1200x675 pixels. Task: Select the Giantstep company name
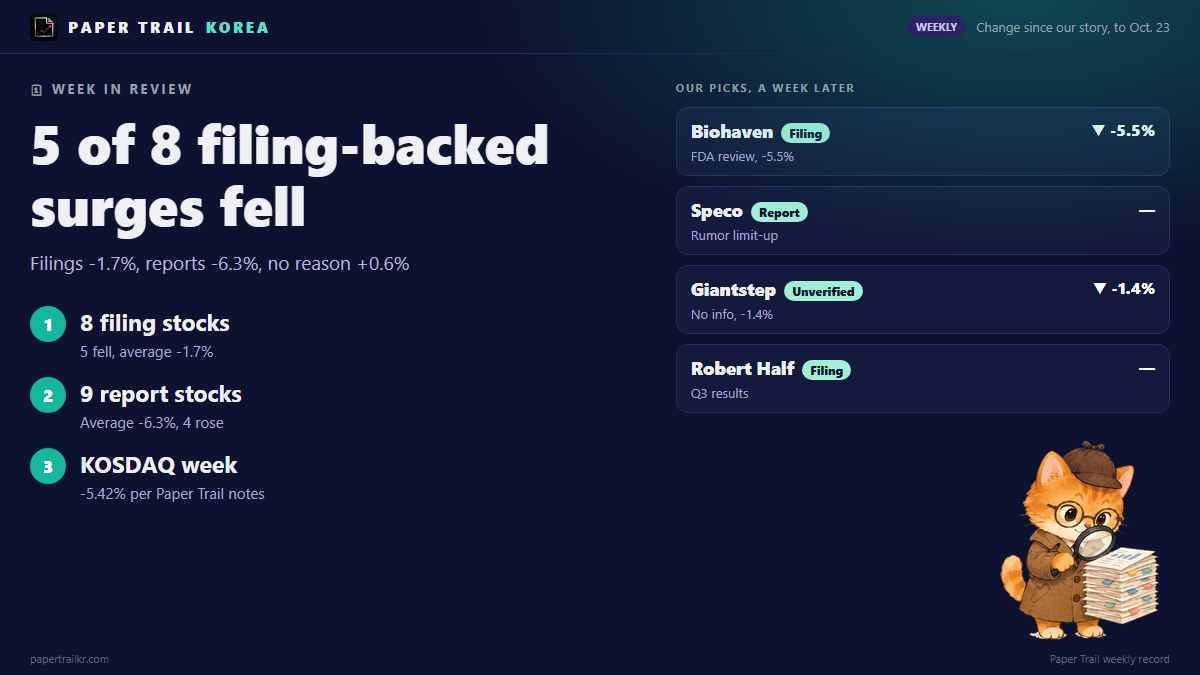tap(733, 290)
